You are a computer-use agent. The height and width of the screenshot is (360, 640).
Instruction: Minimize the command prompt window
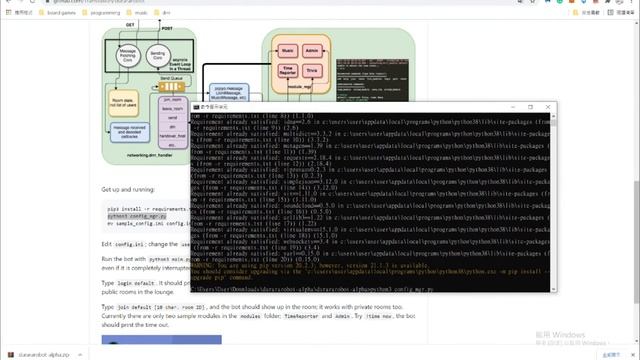point(513,107)
